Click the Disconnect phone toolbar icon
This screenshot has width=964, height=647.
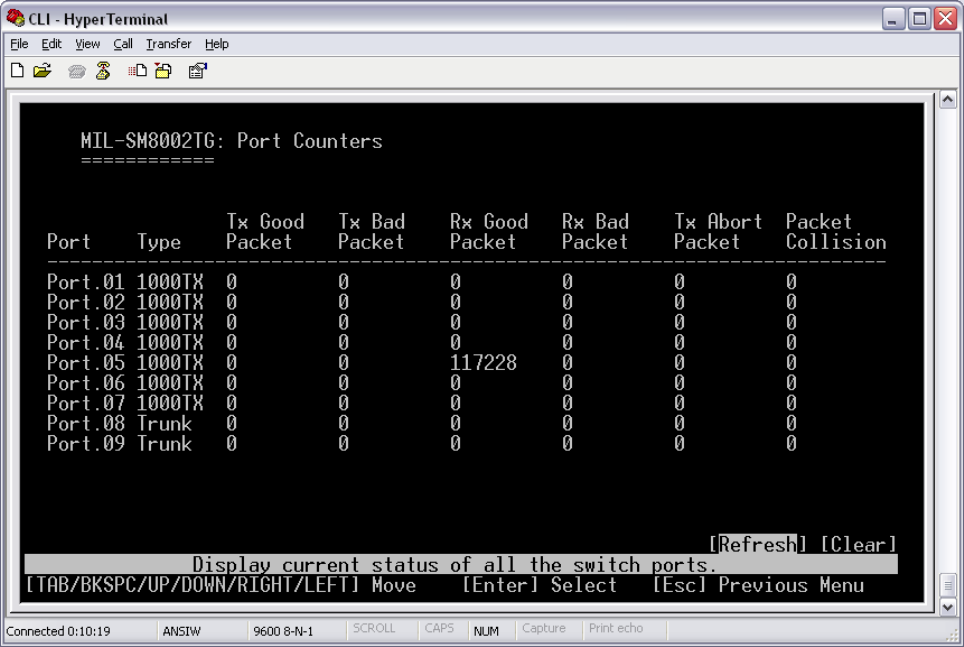[x=103, y=71]
